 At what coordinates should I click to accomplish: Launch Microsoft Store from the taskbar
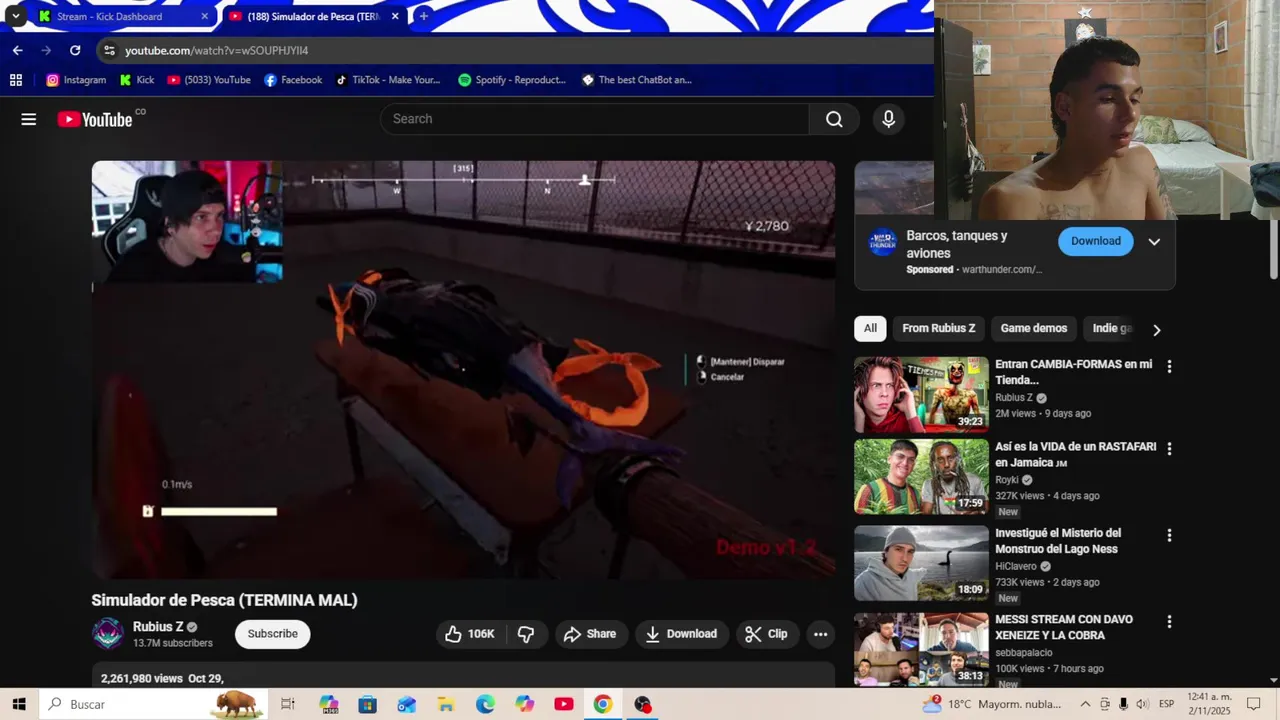click(368, 704)
